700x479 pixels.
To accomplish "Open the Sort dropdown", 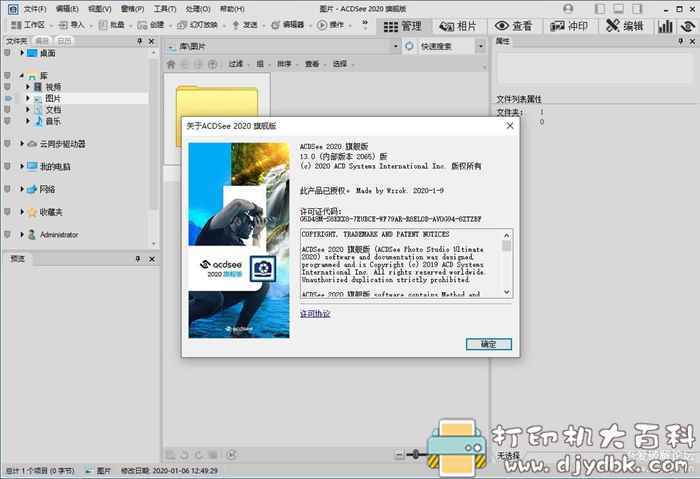I will (x=287, y=64).
